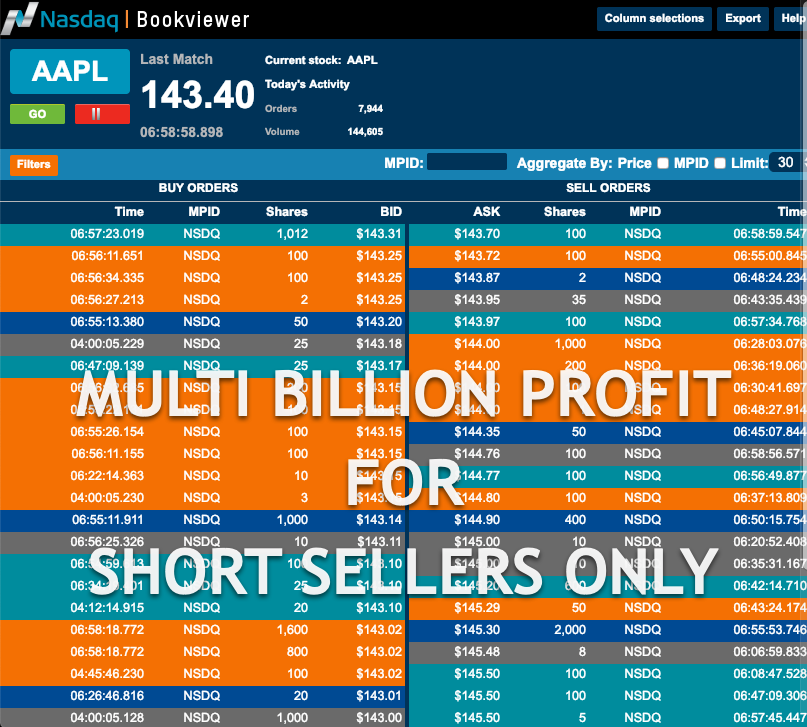The image size is (807, 727).
Task: Click the 2,000 shares sell cell
Action: pyautogui.click(x=570, y=630)
